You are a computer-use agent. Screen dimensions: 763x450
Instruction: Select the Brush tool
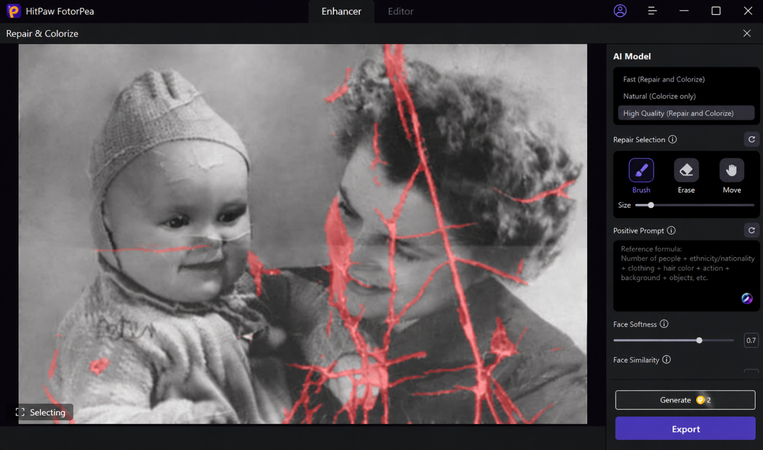coord(641,171)
